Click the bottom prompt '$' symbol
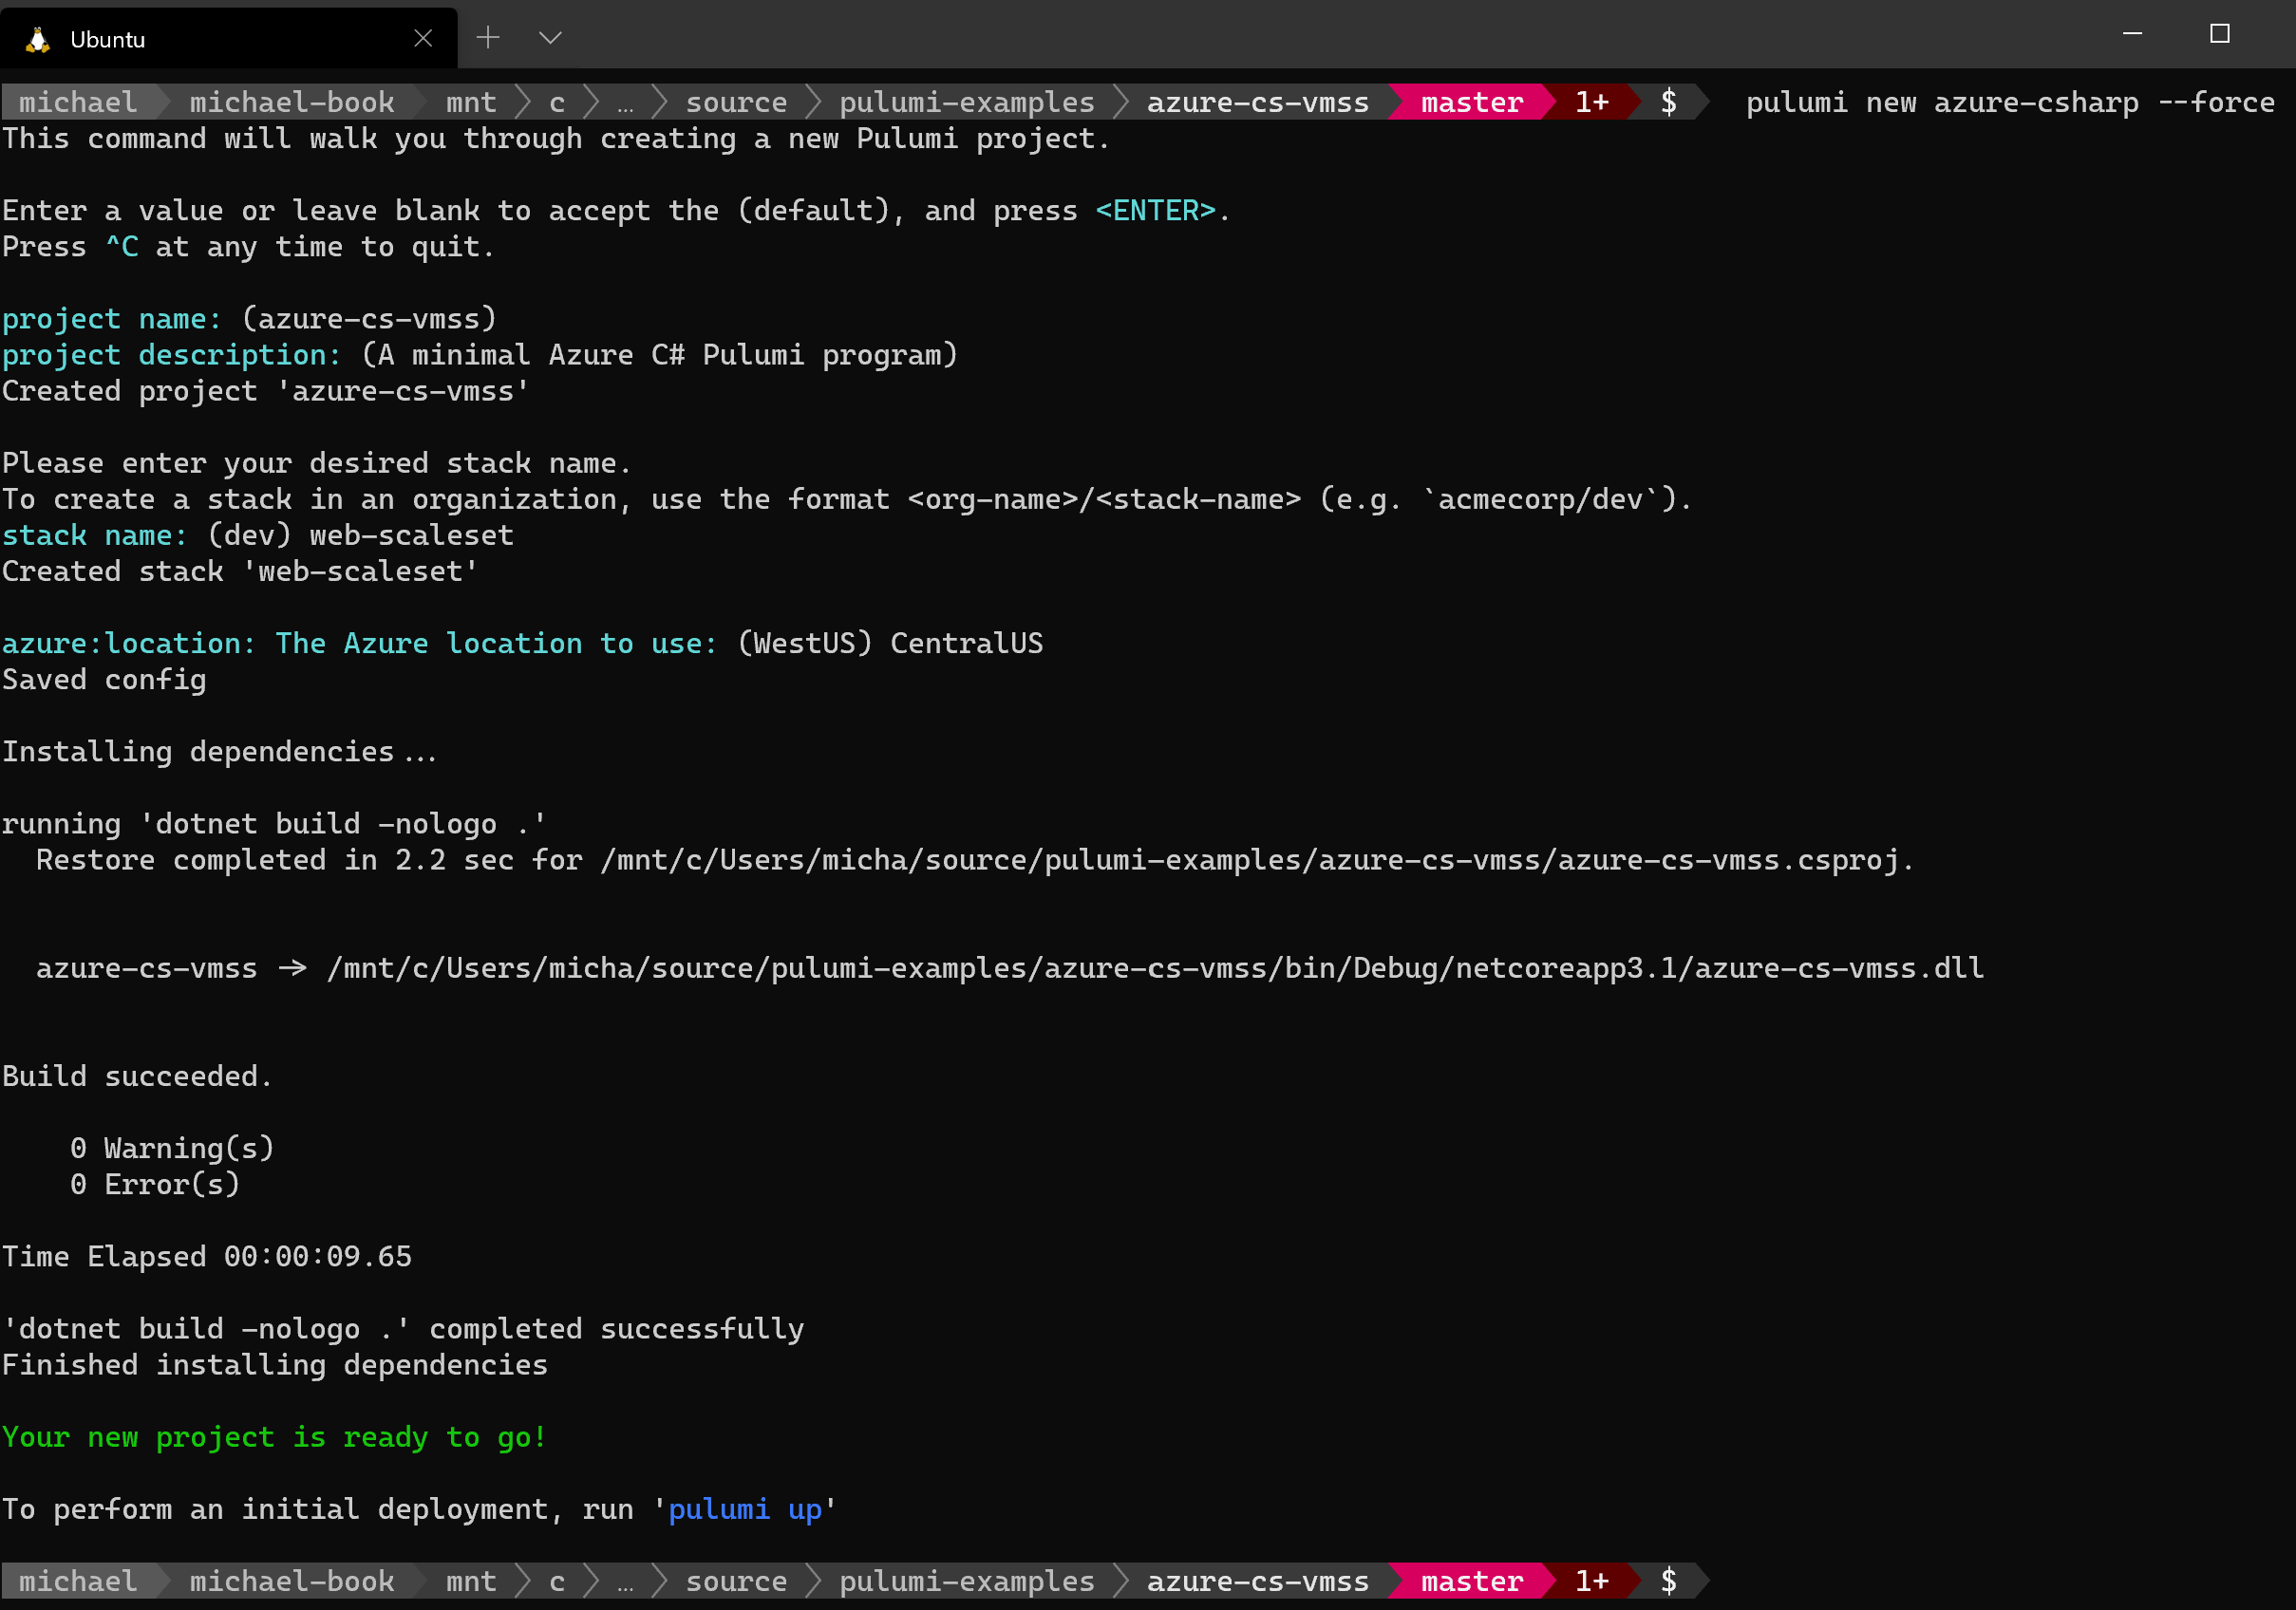The width and height of the screenshot is (2296, 1610). coord(1668,1581)
